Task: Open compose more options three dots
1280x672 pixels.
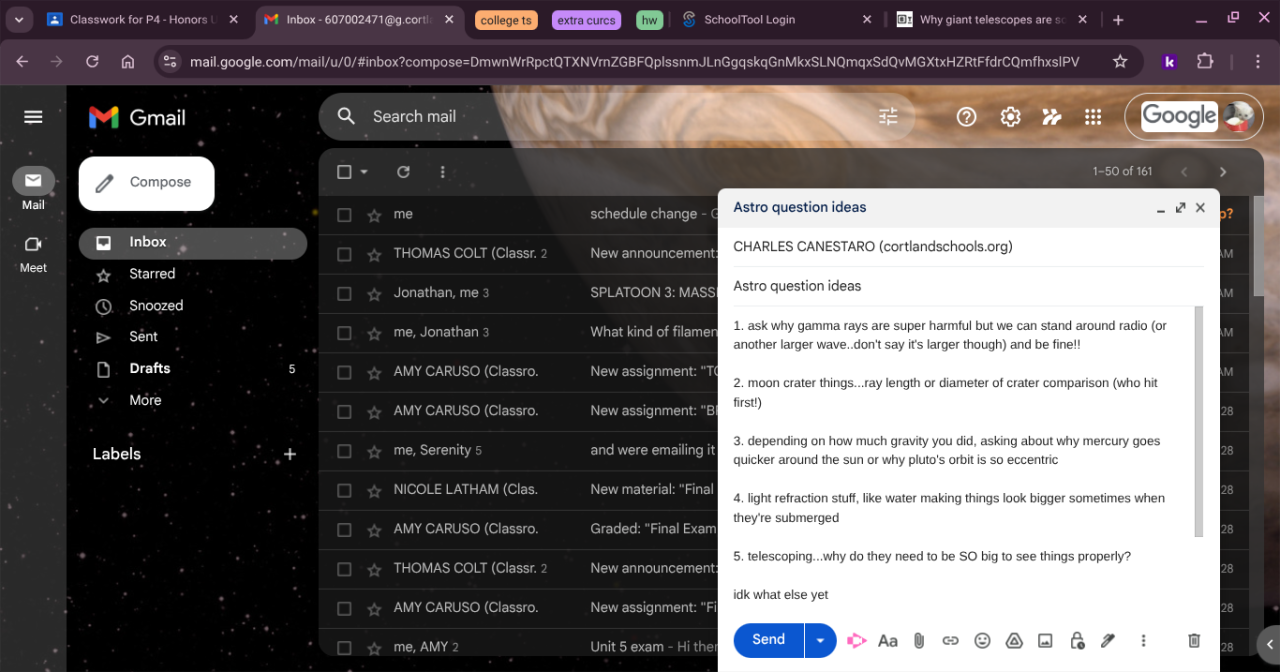Action: (1143, 641)
